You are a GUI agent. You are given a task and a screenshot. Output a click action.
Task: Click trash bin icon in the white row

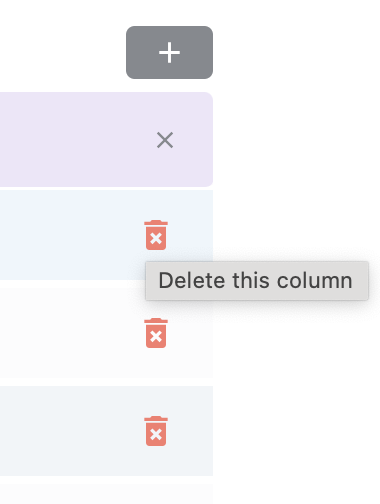tap(156, 333)
